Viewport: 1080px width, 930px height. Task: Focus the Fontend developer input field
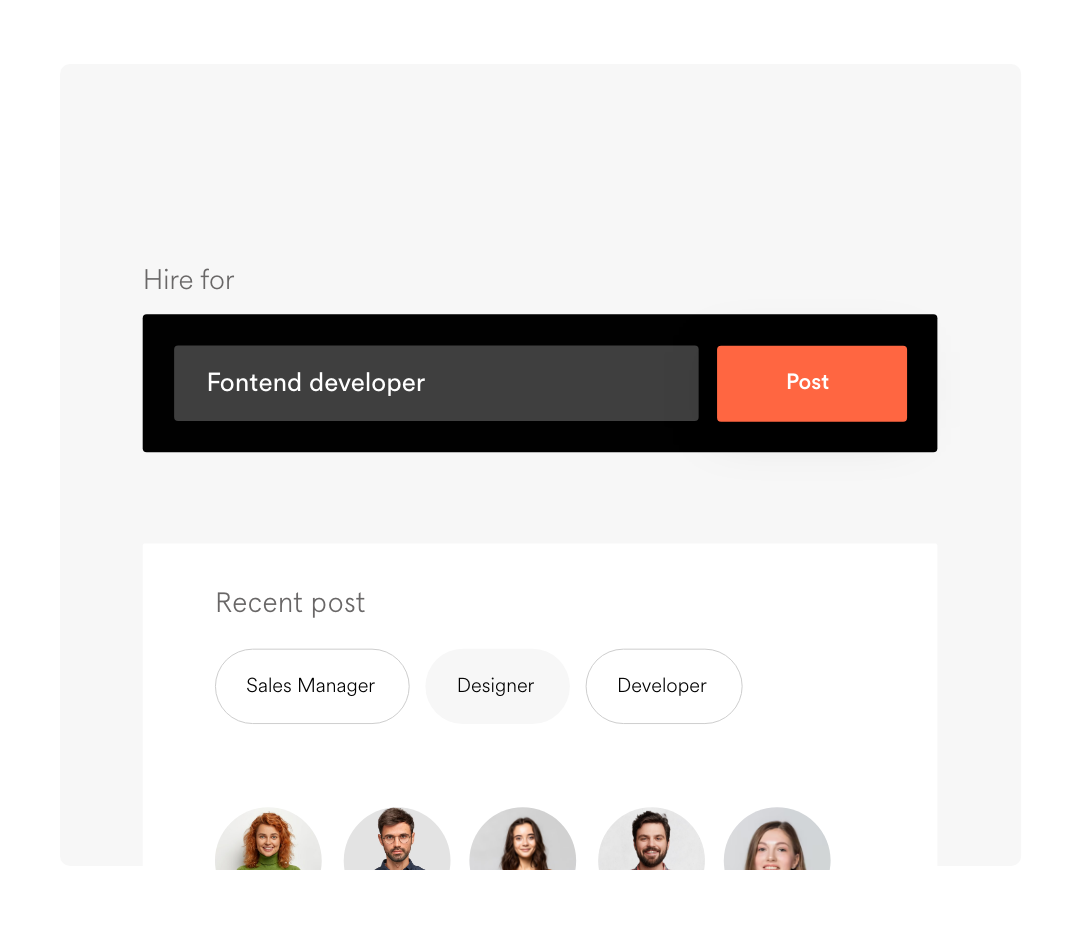coord(436,383)
